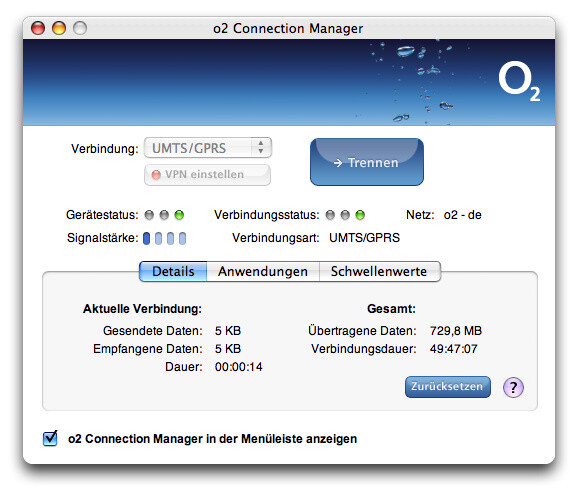Click the yellow minimize window button

59,28
